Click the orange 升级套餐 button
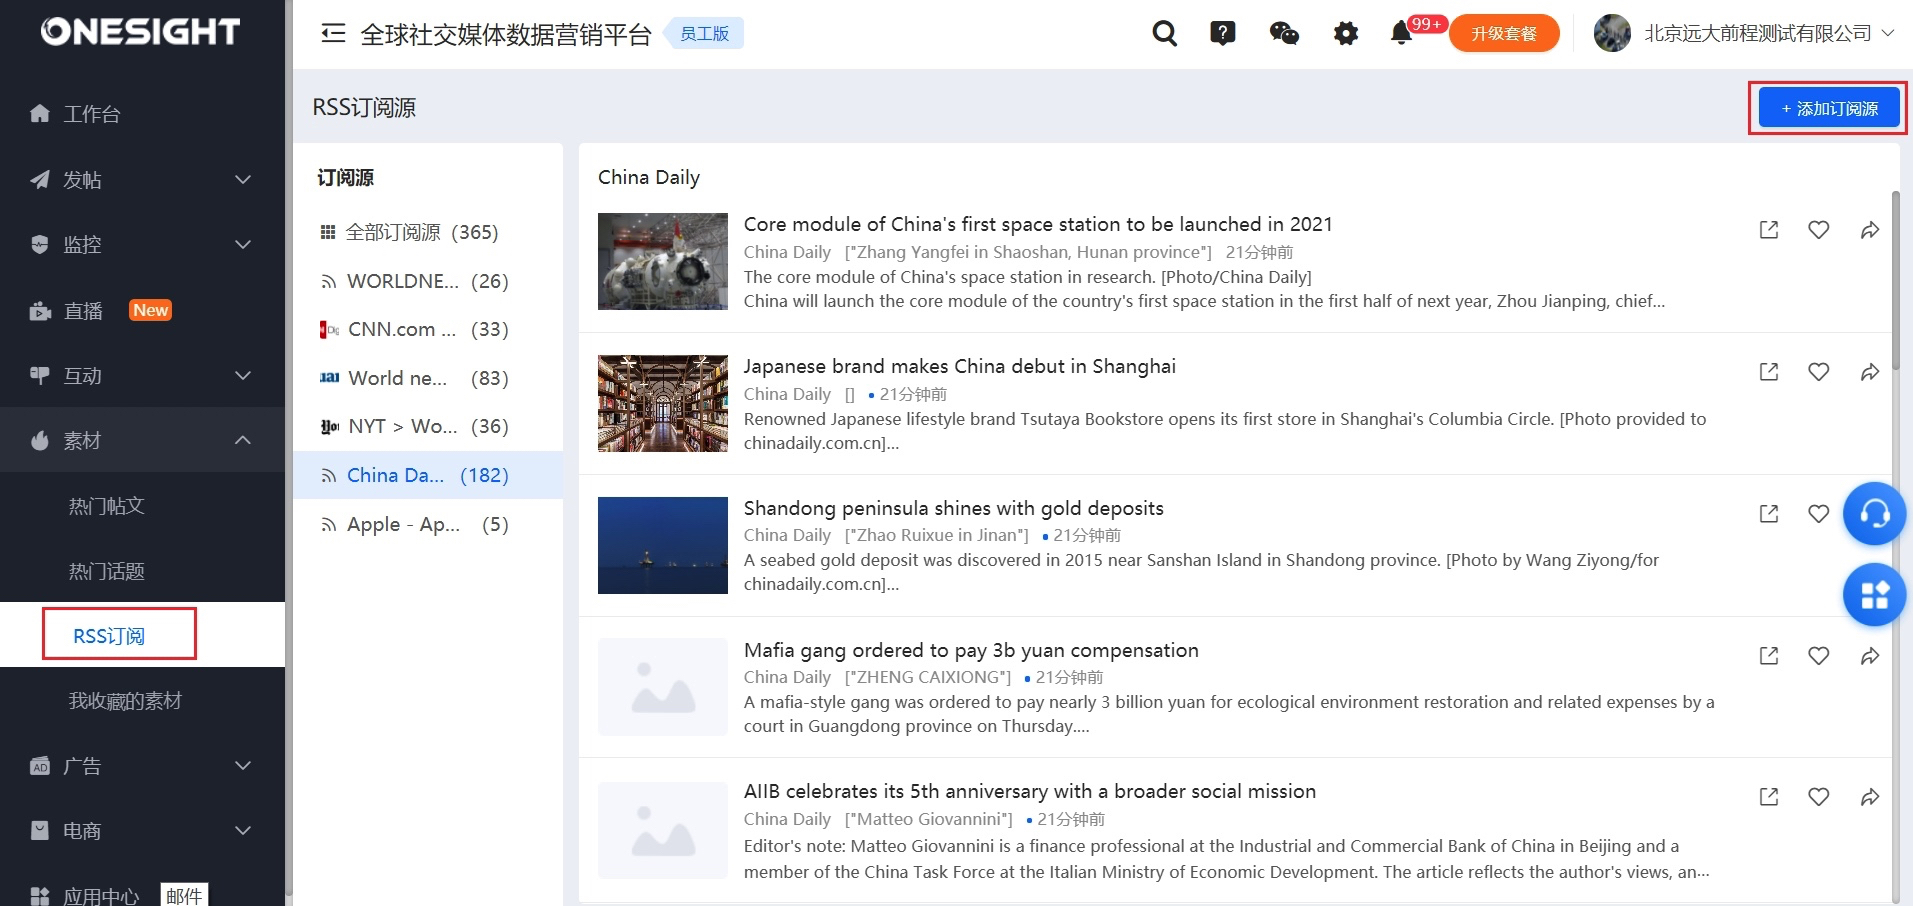Screen dimensions: 1913x906 (1503, 33)
